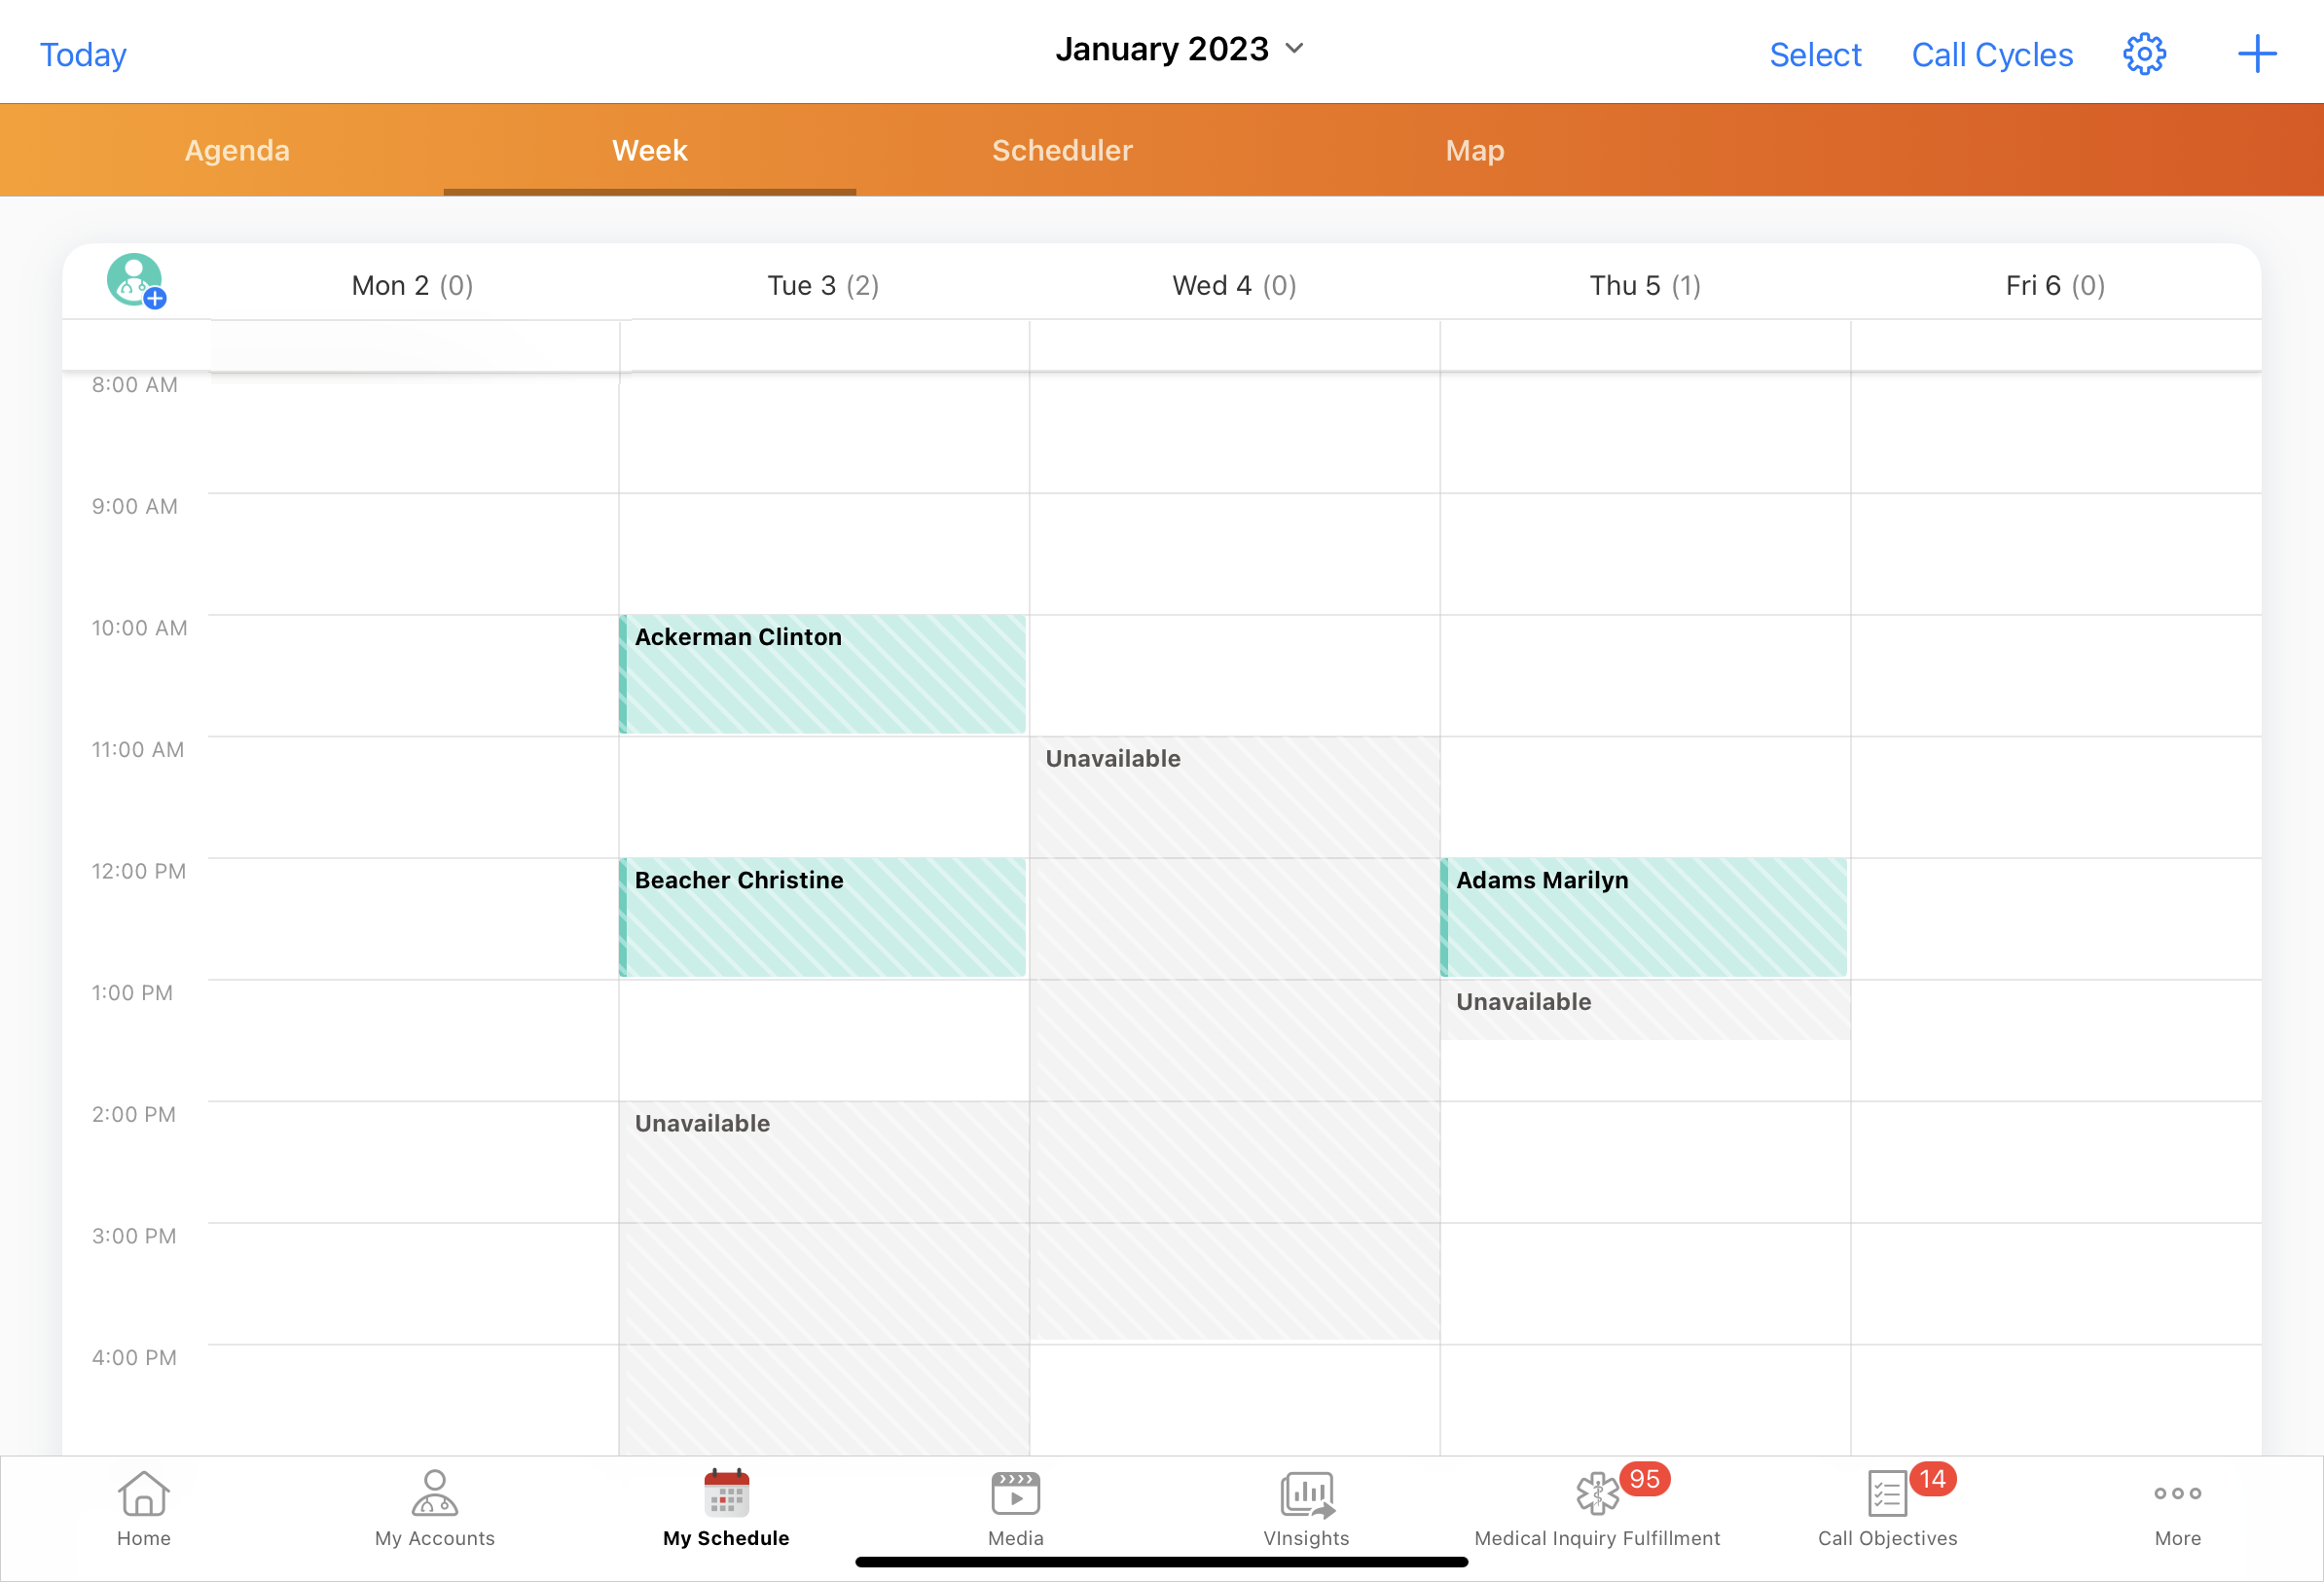Open the Media library icon
The width and height of the screenshot is (2324, 1582).
[1015, 1508]
